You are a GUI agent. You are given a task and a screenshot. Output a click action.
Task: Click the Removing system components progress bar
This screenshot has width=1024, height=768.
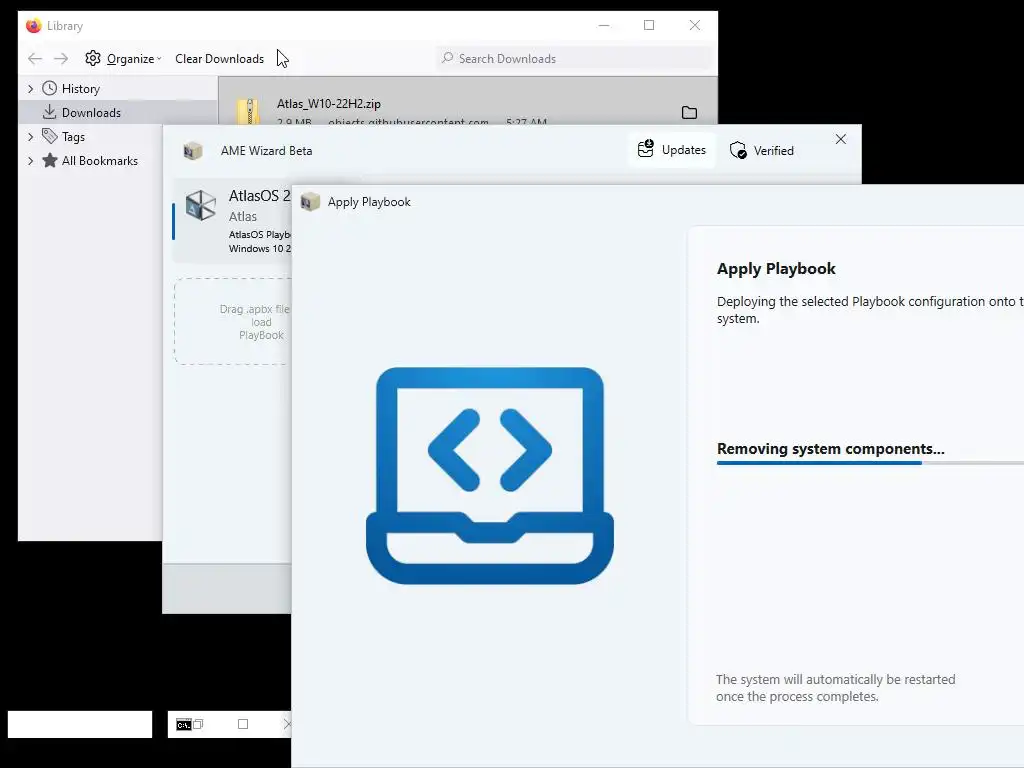pyautogui.click(x=870, y=462)
